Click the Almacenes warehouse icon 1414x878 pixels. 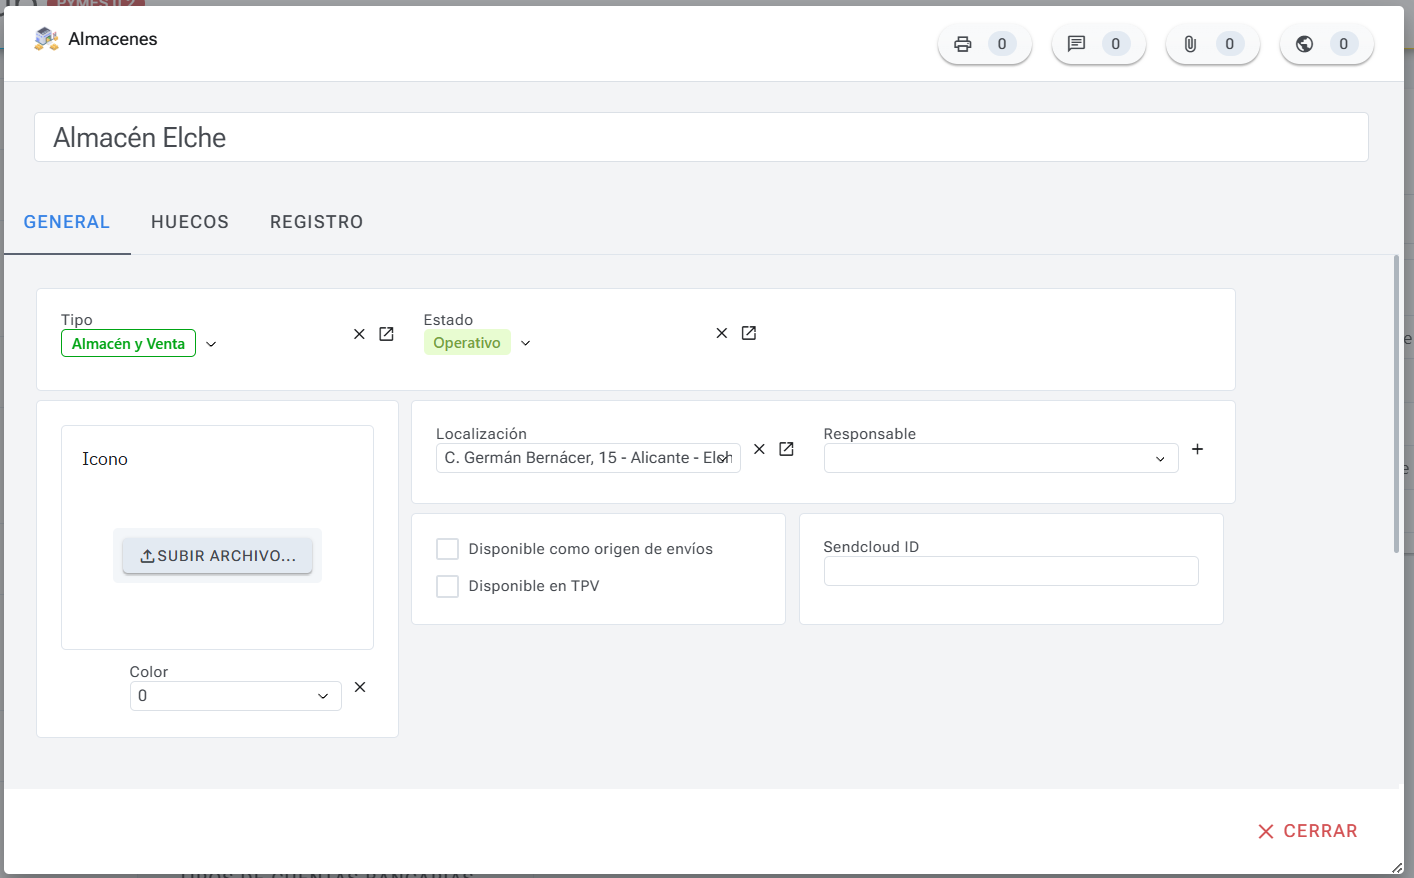tap(46, 39)
